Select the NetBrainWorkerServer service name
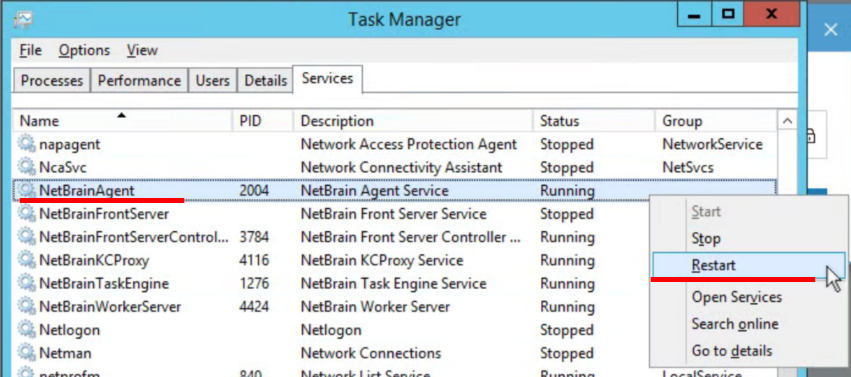The height and width of the screenshot is (377, 851). coord(110,307)
